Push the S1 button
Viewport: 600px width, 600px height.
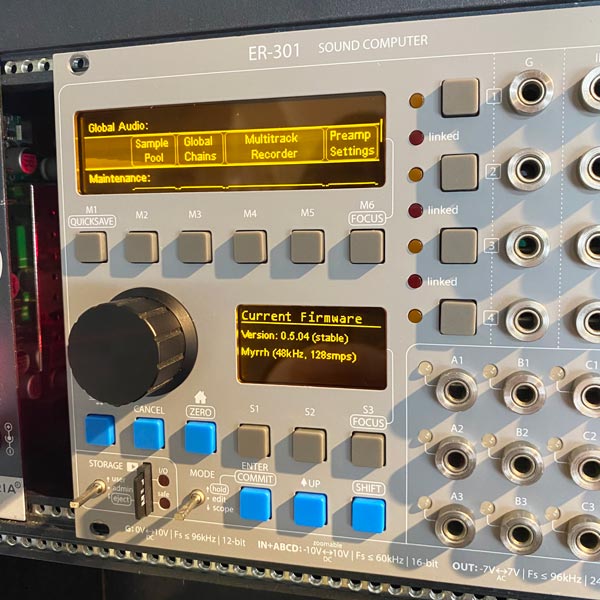[253, 440]
